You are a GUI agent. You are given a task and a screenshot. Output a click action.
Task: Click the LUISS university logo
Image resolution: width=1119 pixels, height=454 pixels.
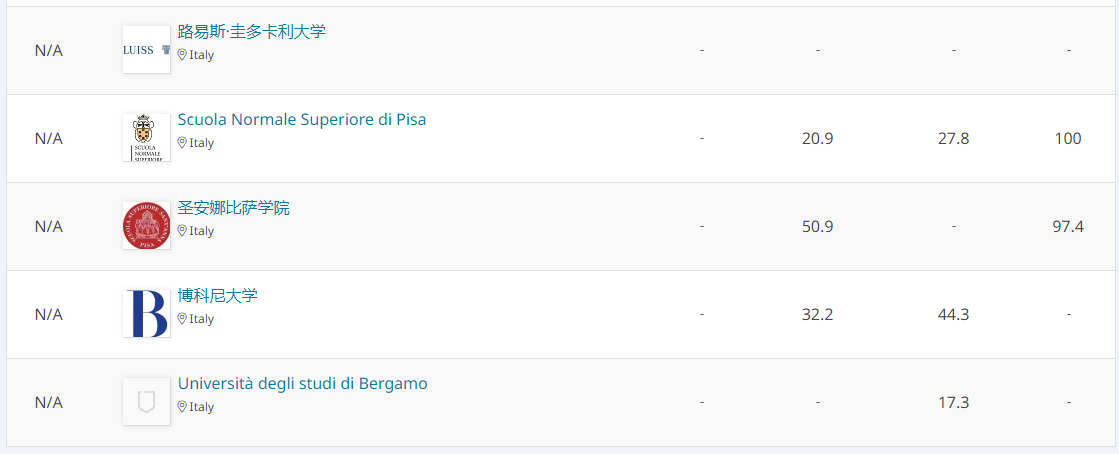[146, 49]
